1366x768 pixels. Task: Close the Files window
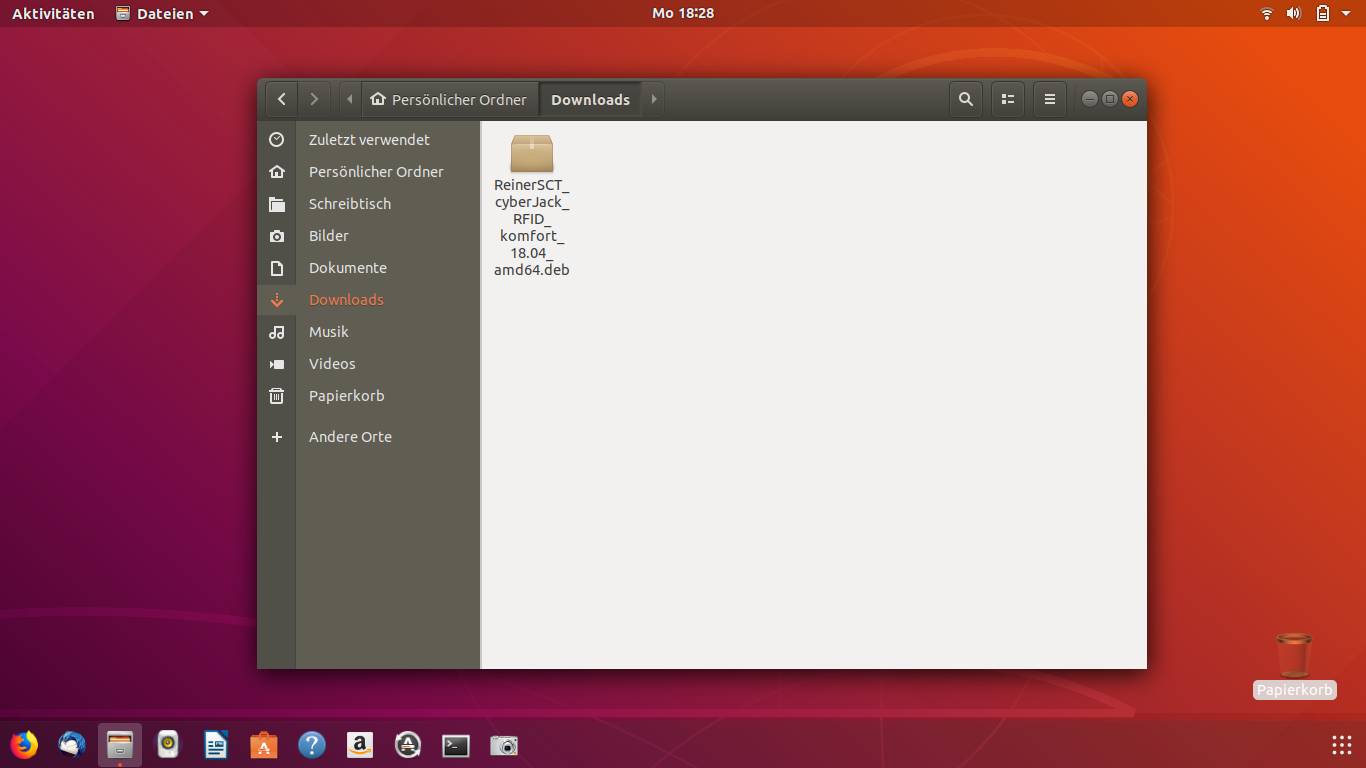1130,99
